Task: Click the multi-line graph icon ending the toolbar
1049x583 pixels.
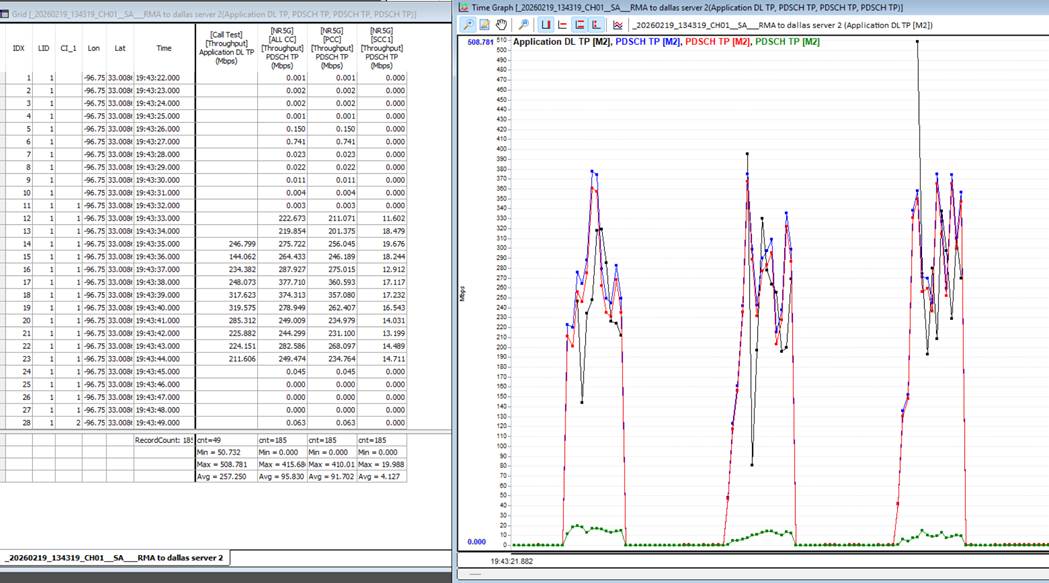Action: point(618,24)
